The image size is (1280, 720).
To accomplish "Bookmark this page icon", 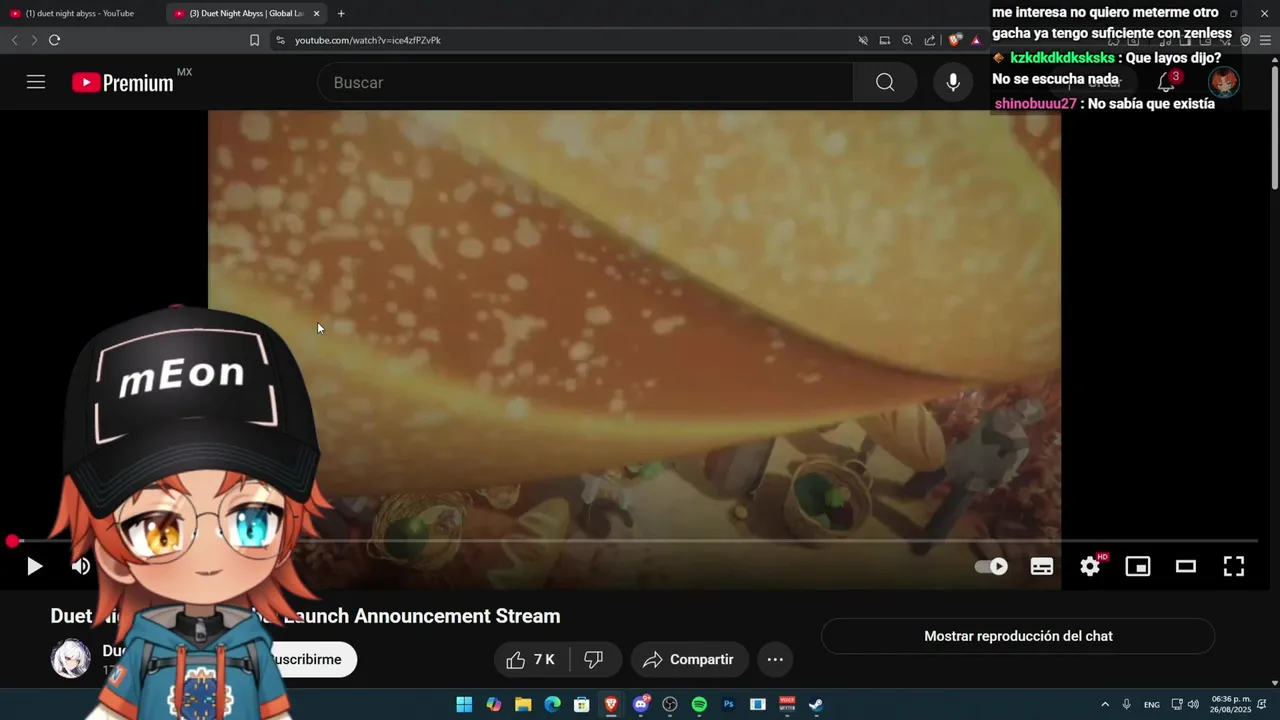I will (x=254, y=40).
